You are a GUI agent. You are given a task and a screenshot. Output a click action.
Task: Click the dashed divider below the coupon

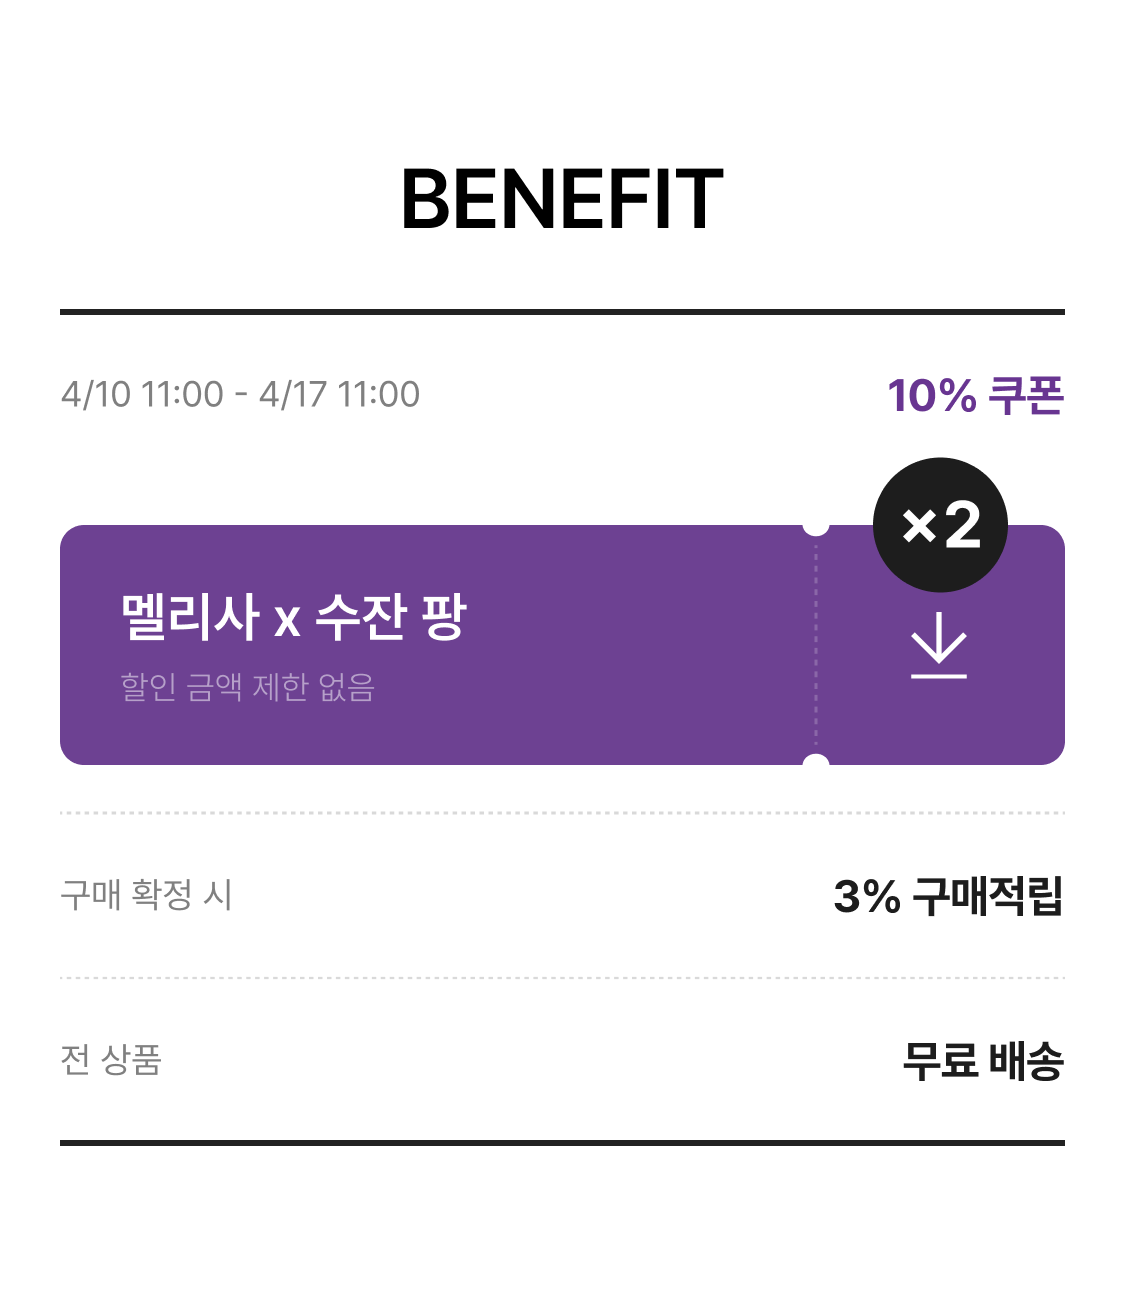(562, 813)
